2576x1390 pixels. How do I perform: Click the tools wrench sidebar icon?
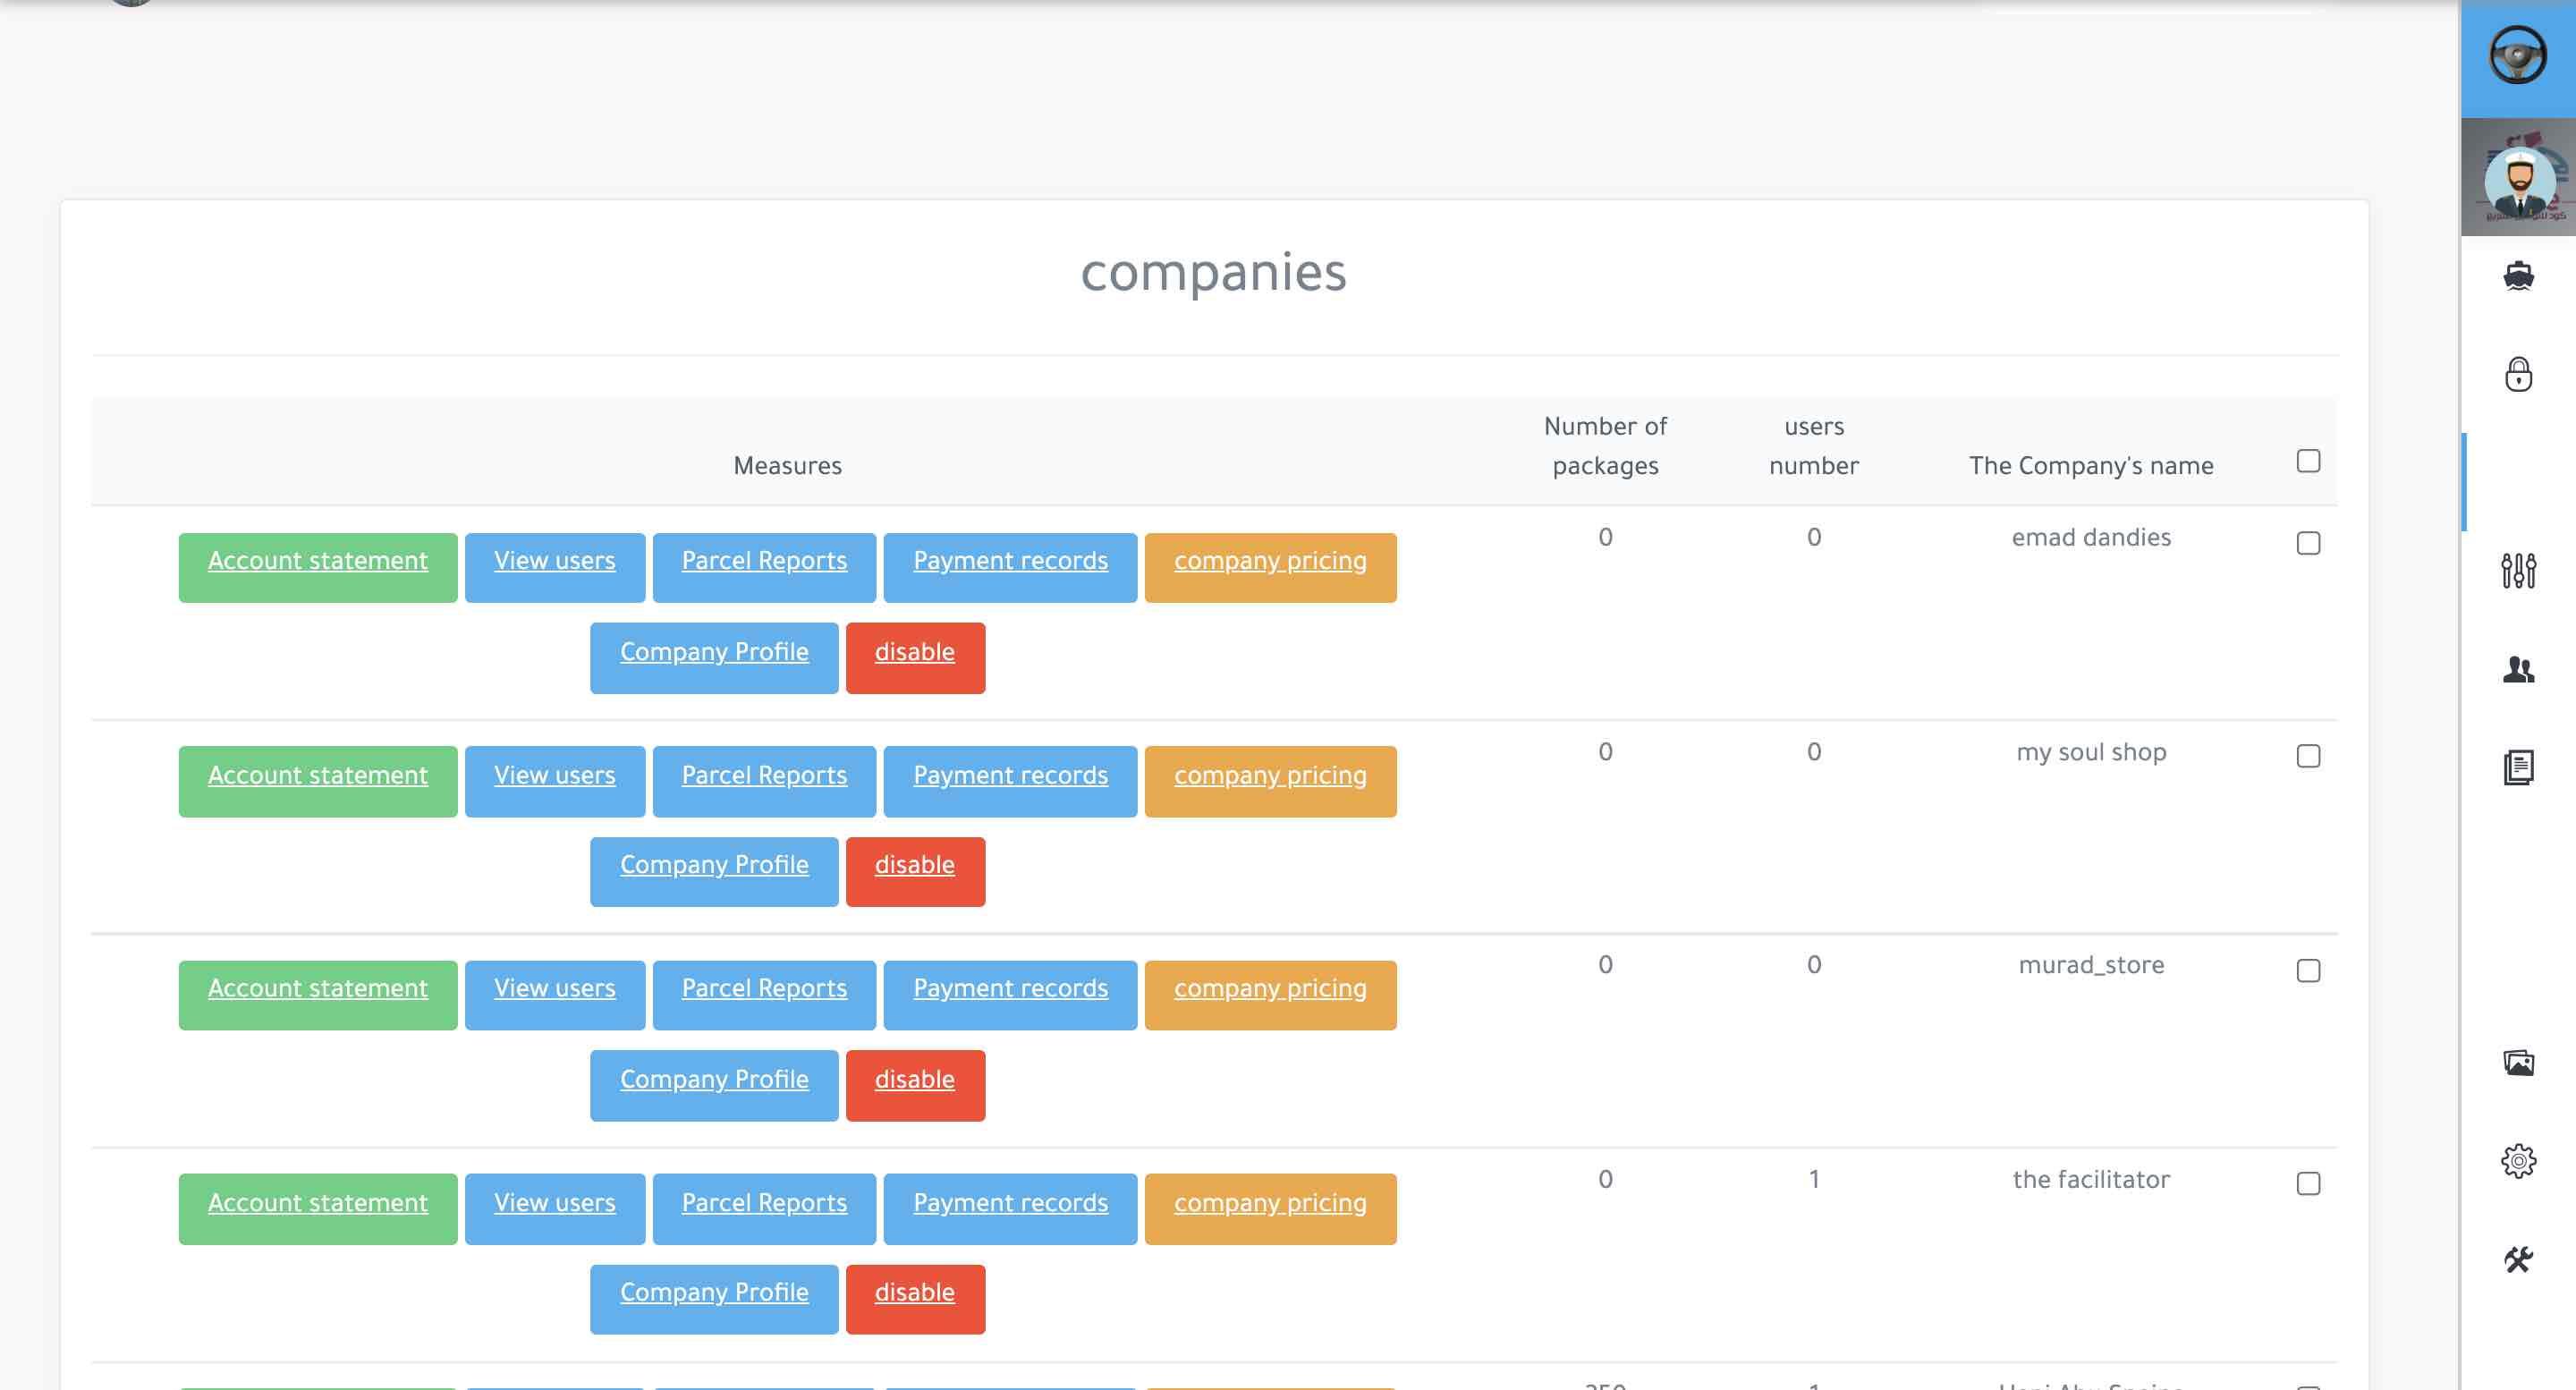click(x=2518, y=1259)
